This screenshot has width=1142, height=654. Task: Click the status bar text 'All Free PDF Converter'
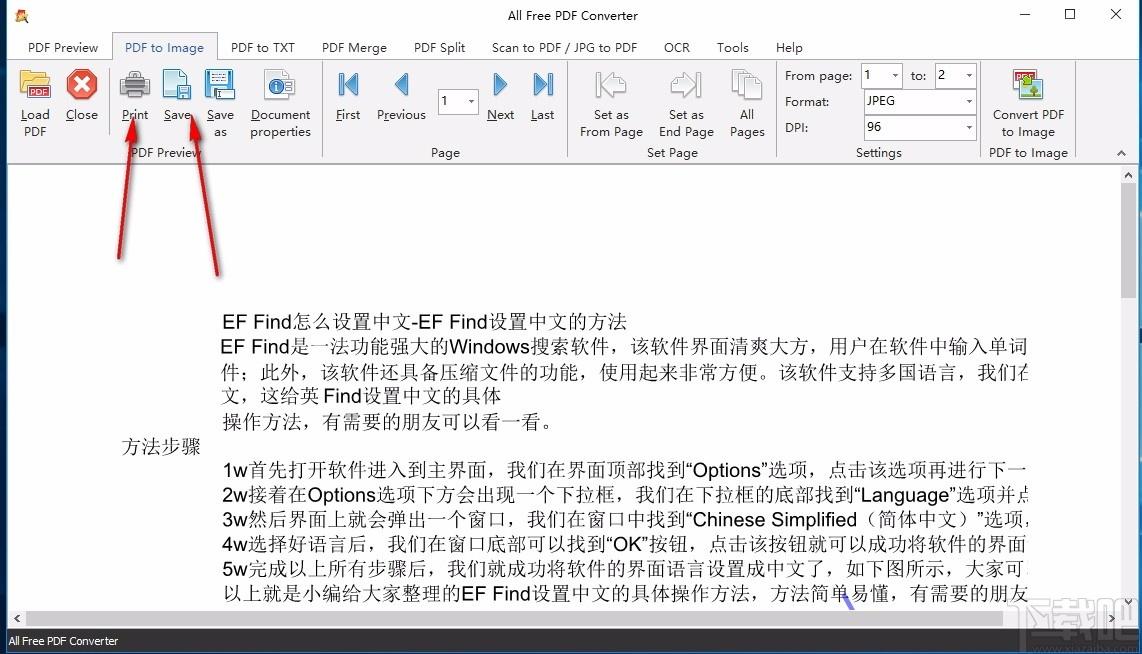[x=63, y=641]
